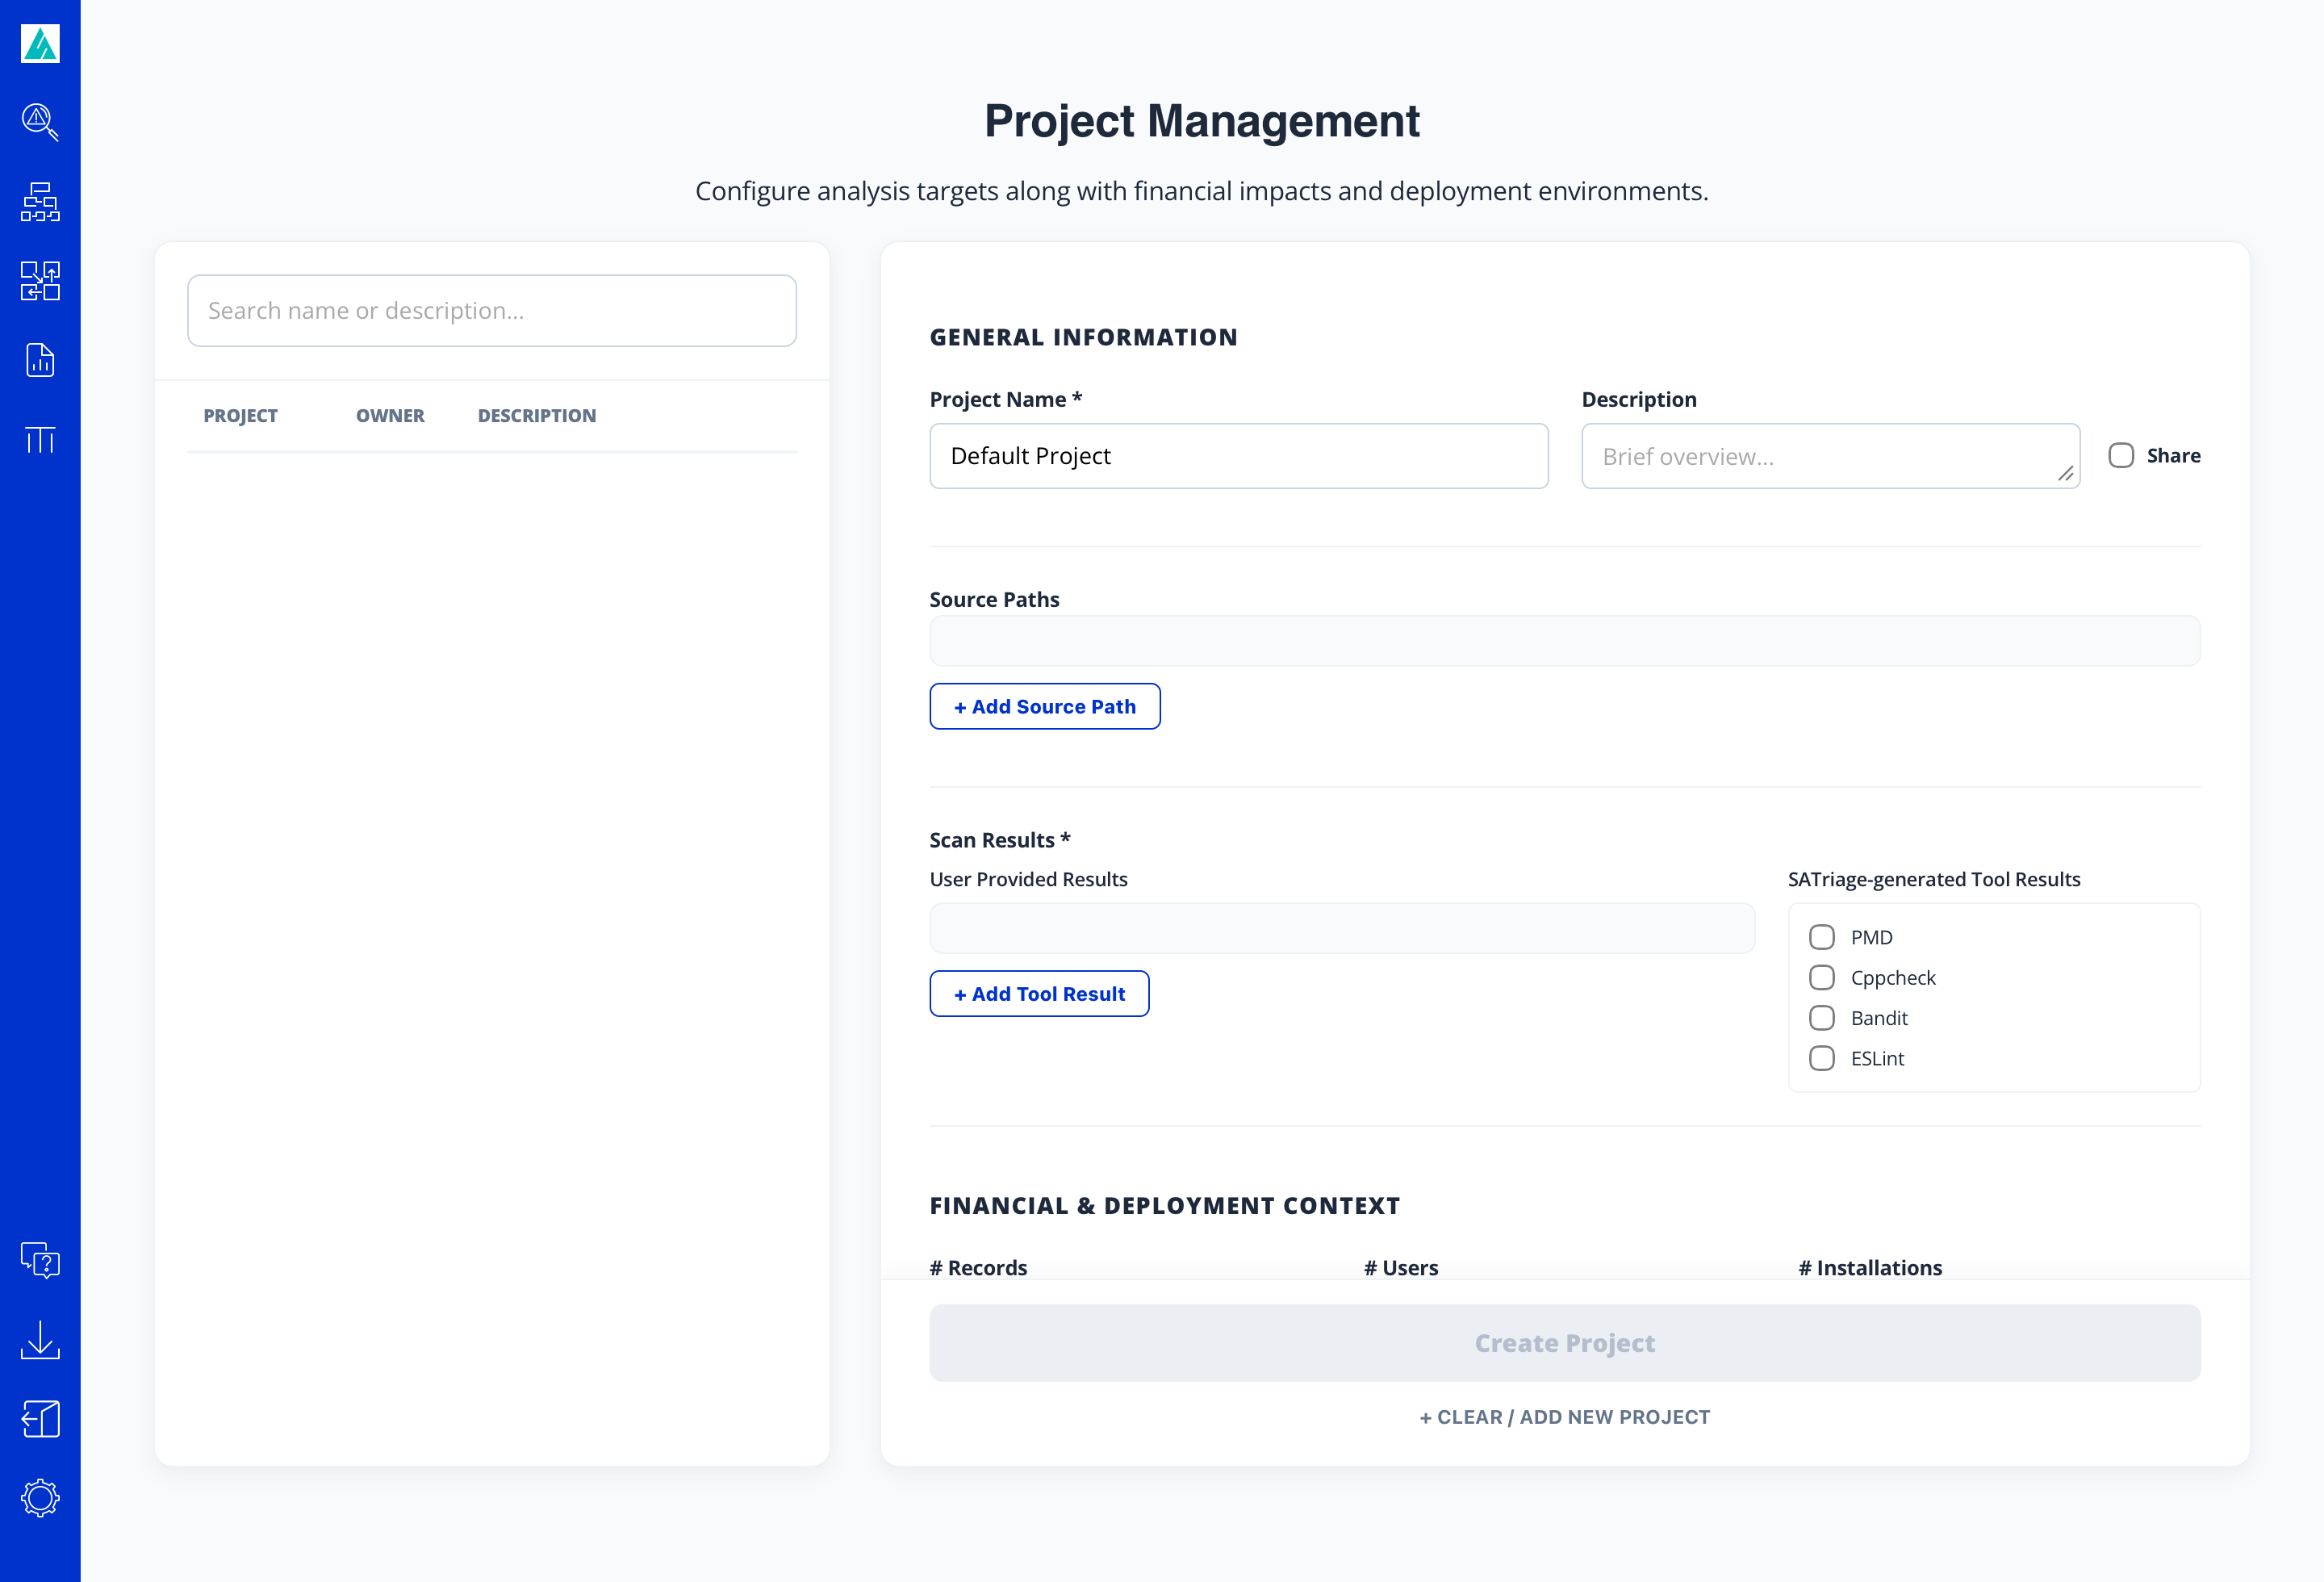
Task: Click the Add Tool Result button
Action: (1039, 994)
